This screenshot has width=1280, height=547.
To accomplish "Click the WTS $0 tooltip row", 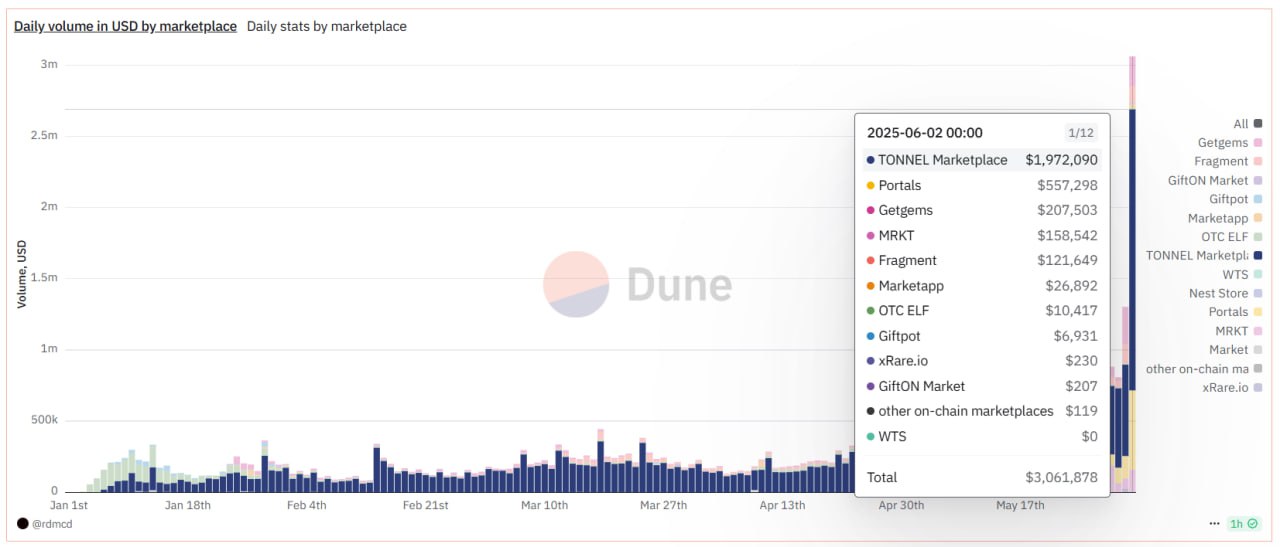I will click(x=982, y=436).
